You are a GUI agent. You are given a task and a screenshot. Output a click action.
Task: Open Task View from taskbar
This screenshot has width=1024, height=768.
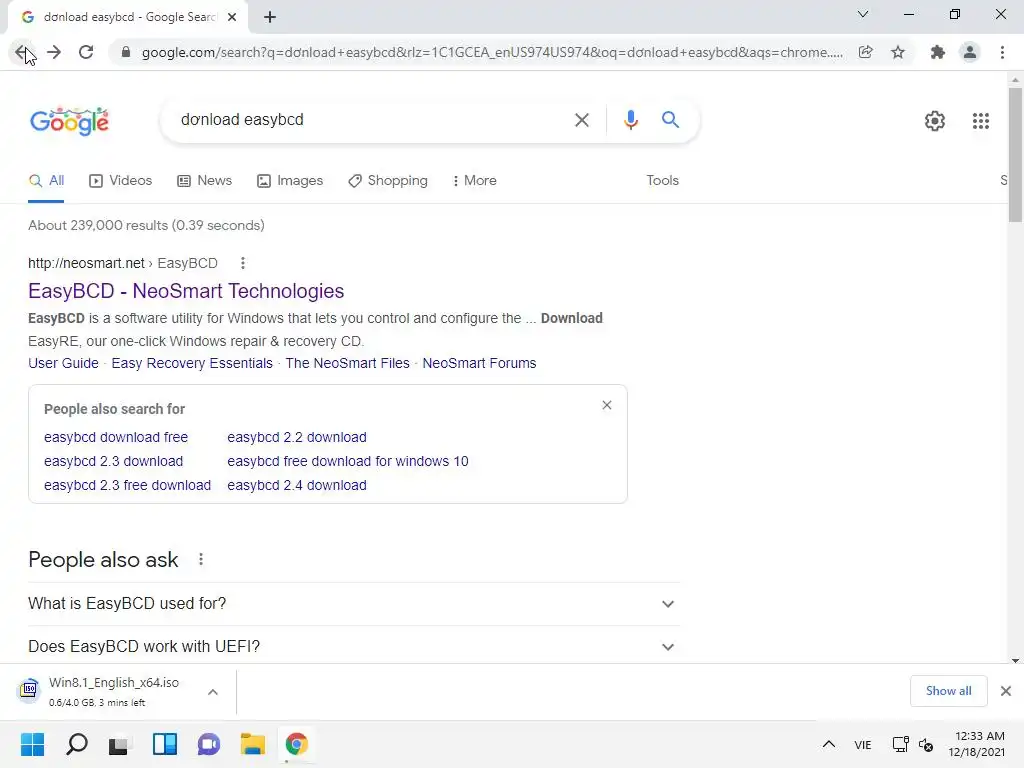click(120, 744)
